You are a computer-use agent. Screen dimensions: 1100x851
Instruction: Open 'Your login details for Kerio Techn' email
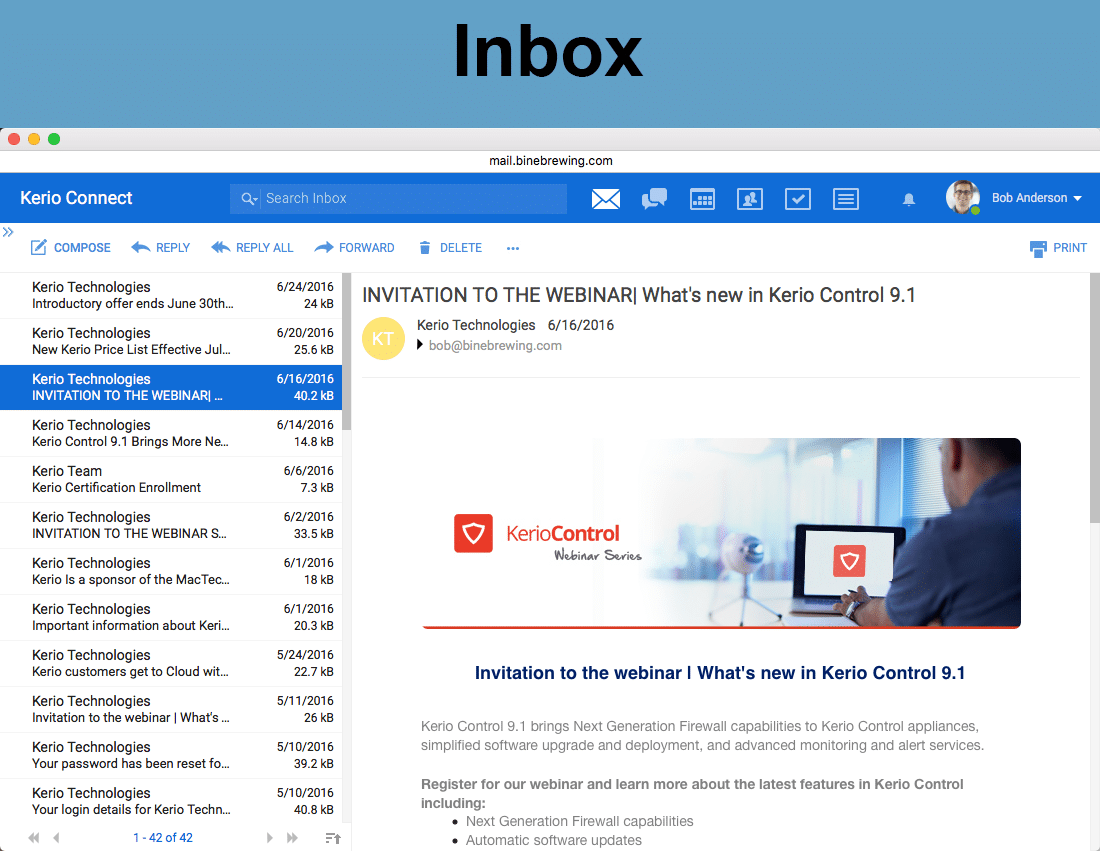point(171,801)
